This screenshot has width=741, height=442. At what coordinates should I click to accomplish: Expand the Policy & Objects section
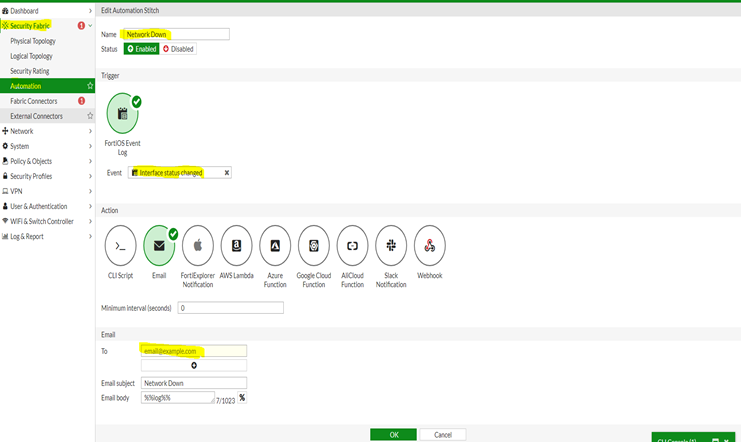pos(30,161)
